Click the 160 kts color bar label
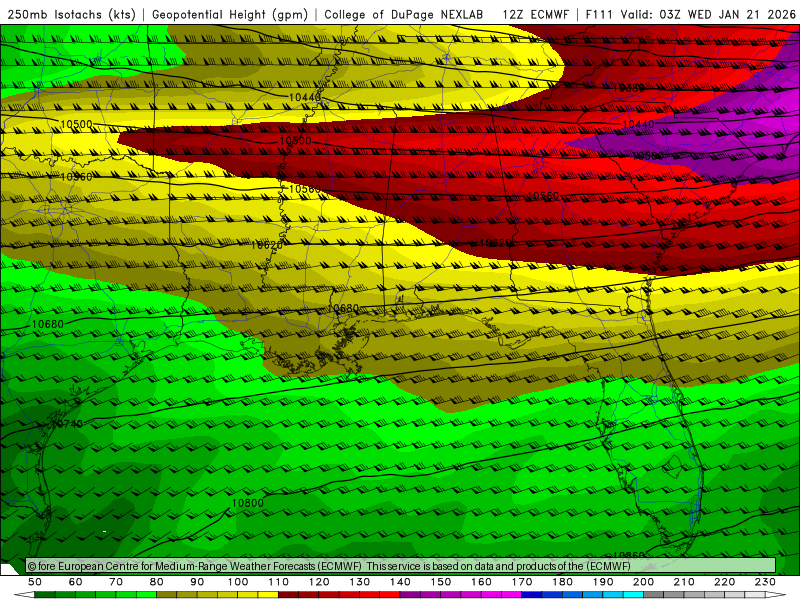Screen dimensions: 800x600 (481, 582)
